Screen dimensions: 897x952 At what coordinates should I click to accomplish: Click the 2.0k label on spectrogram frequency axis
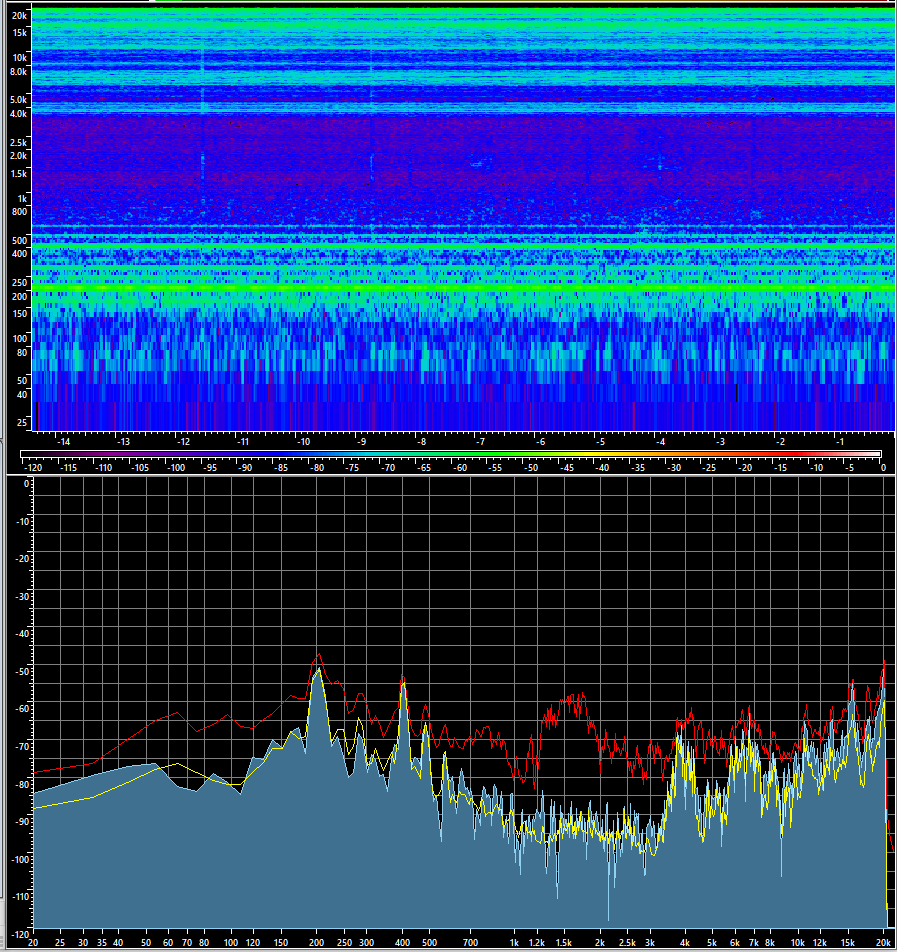point(18,155)
